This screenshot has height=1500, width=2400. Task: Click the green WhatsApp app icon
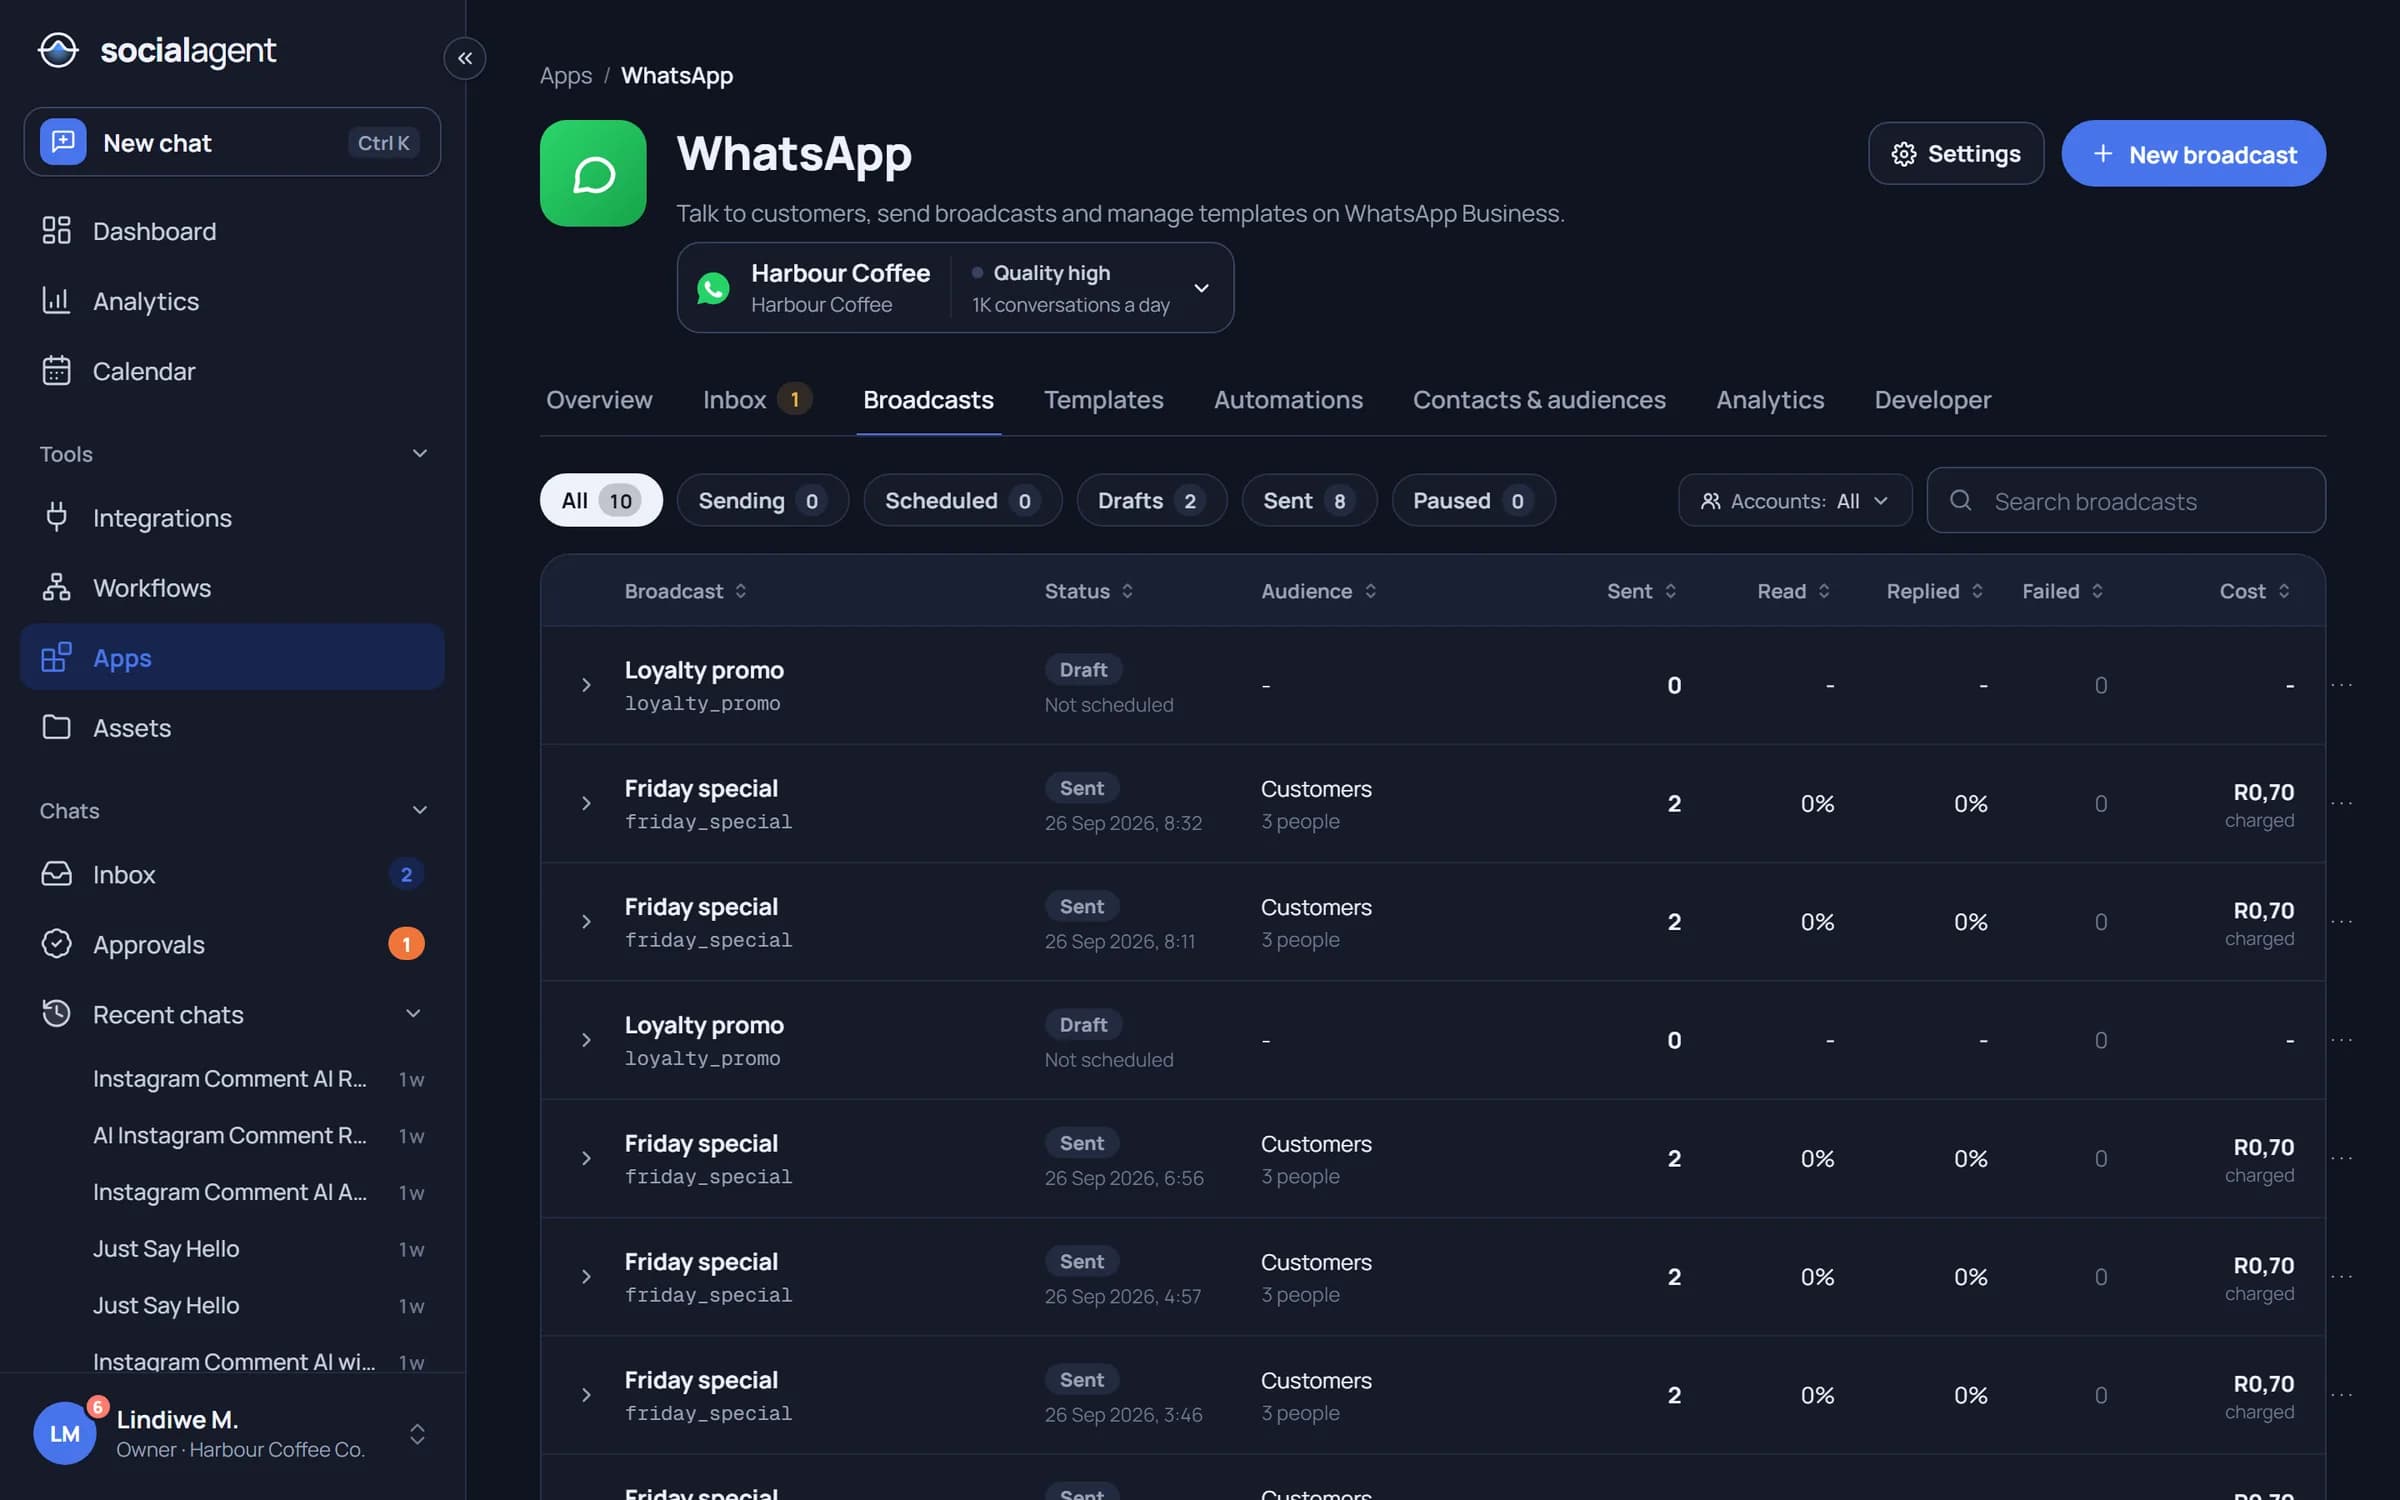point(593,173)
